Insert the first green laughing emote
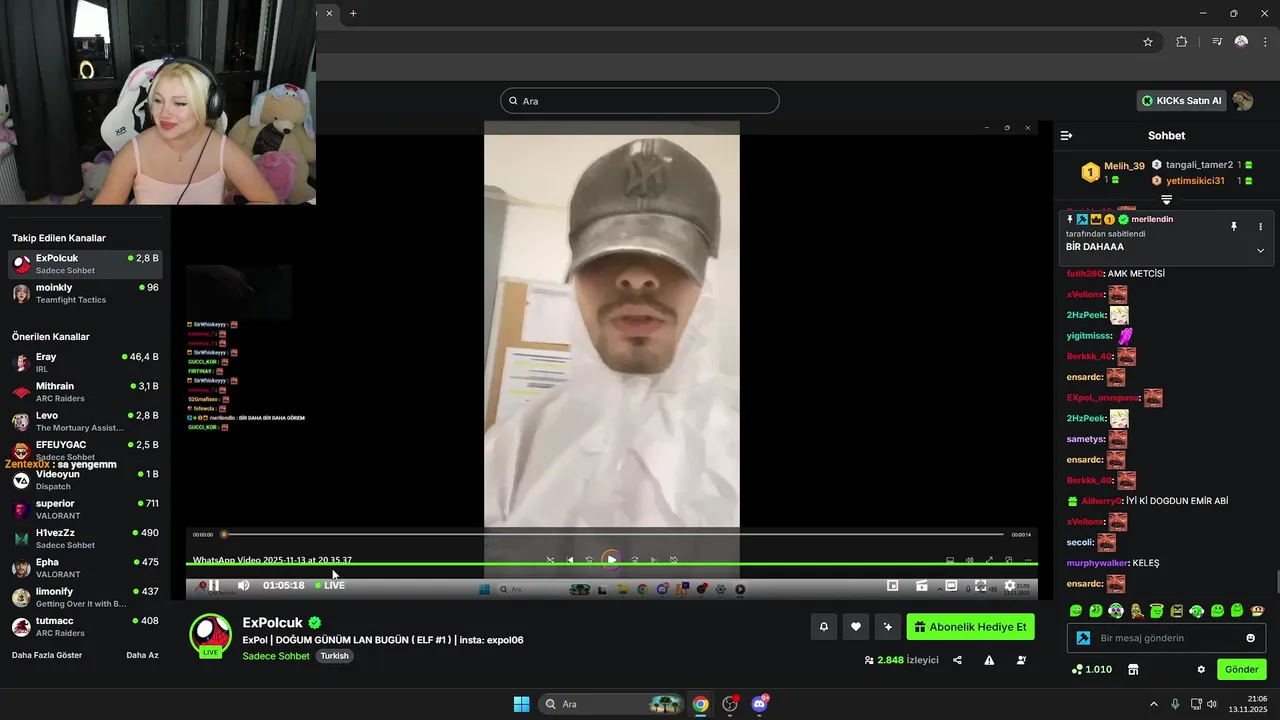The height and width of the screenshot is (720, 1280). pyautogui.click(x=1076, y=610)
